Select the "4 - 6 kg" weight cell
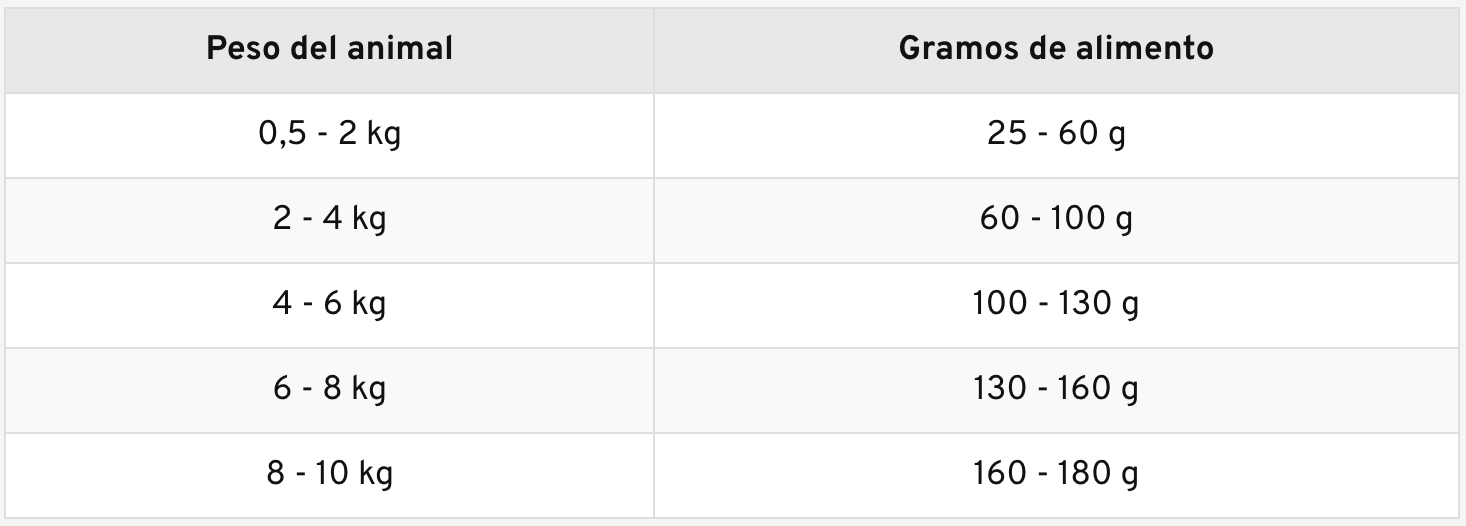Screen dimensions: 1466x526 click(x=329, y=303)
